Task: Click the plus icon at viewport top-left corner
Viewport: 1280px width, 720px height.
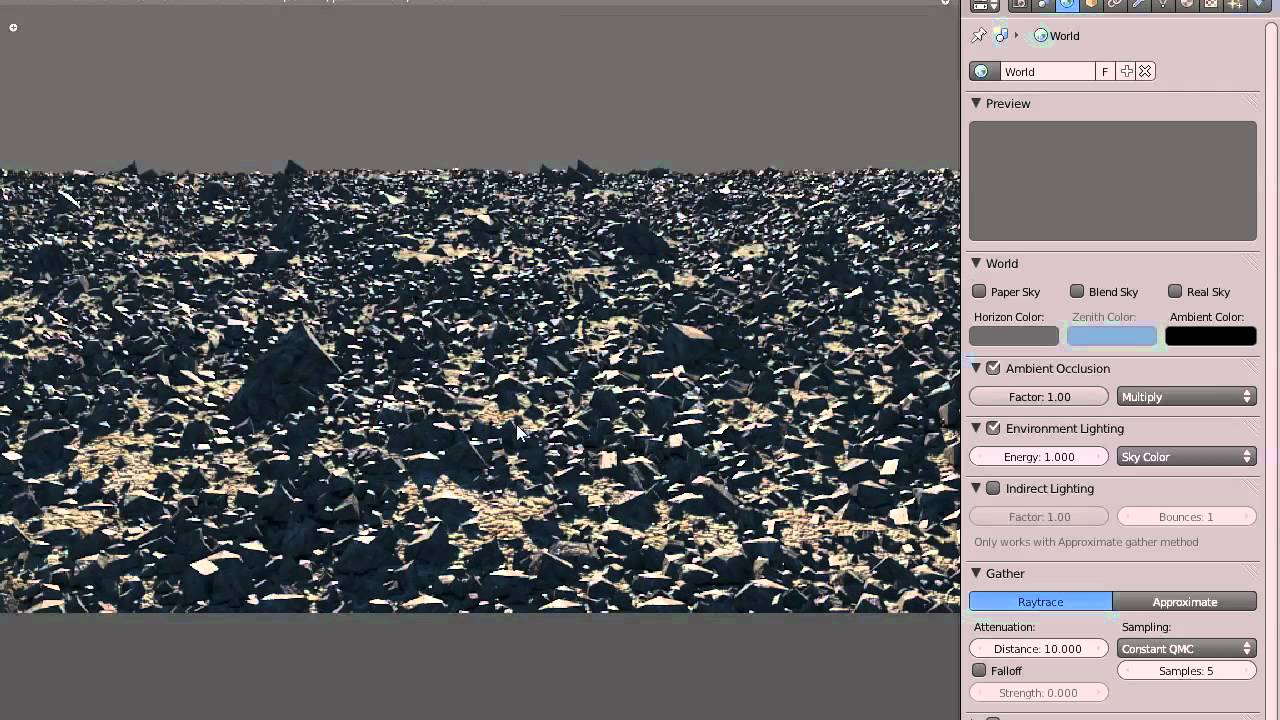Action: (x=13, y=28)
